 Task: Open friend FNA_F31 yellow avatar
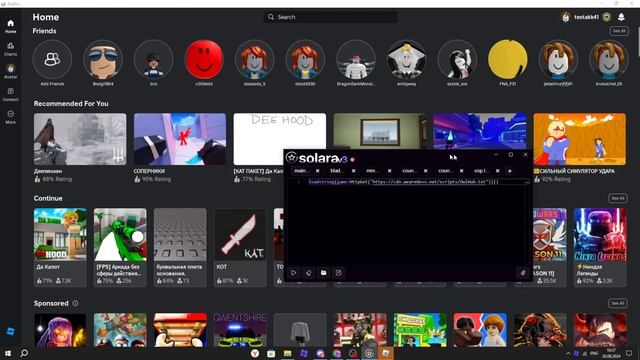coord(508,60)
